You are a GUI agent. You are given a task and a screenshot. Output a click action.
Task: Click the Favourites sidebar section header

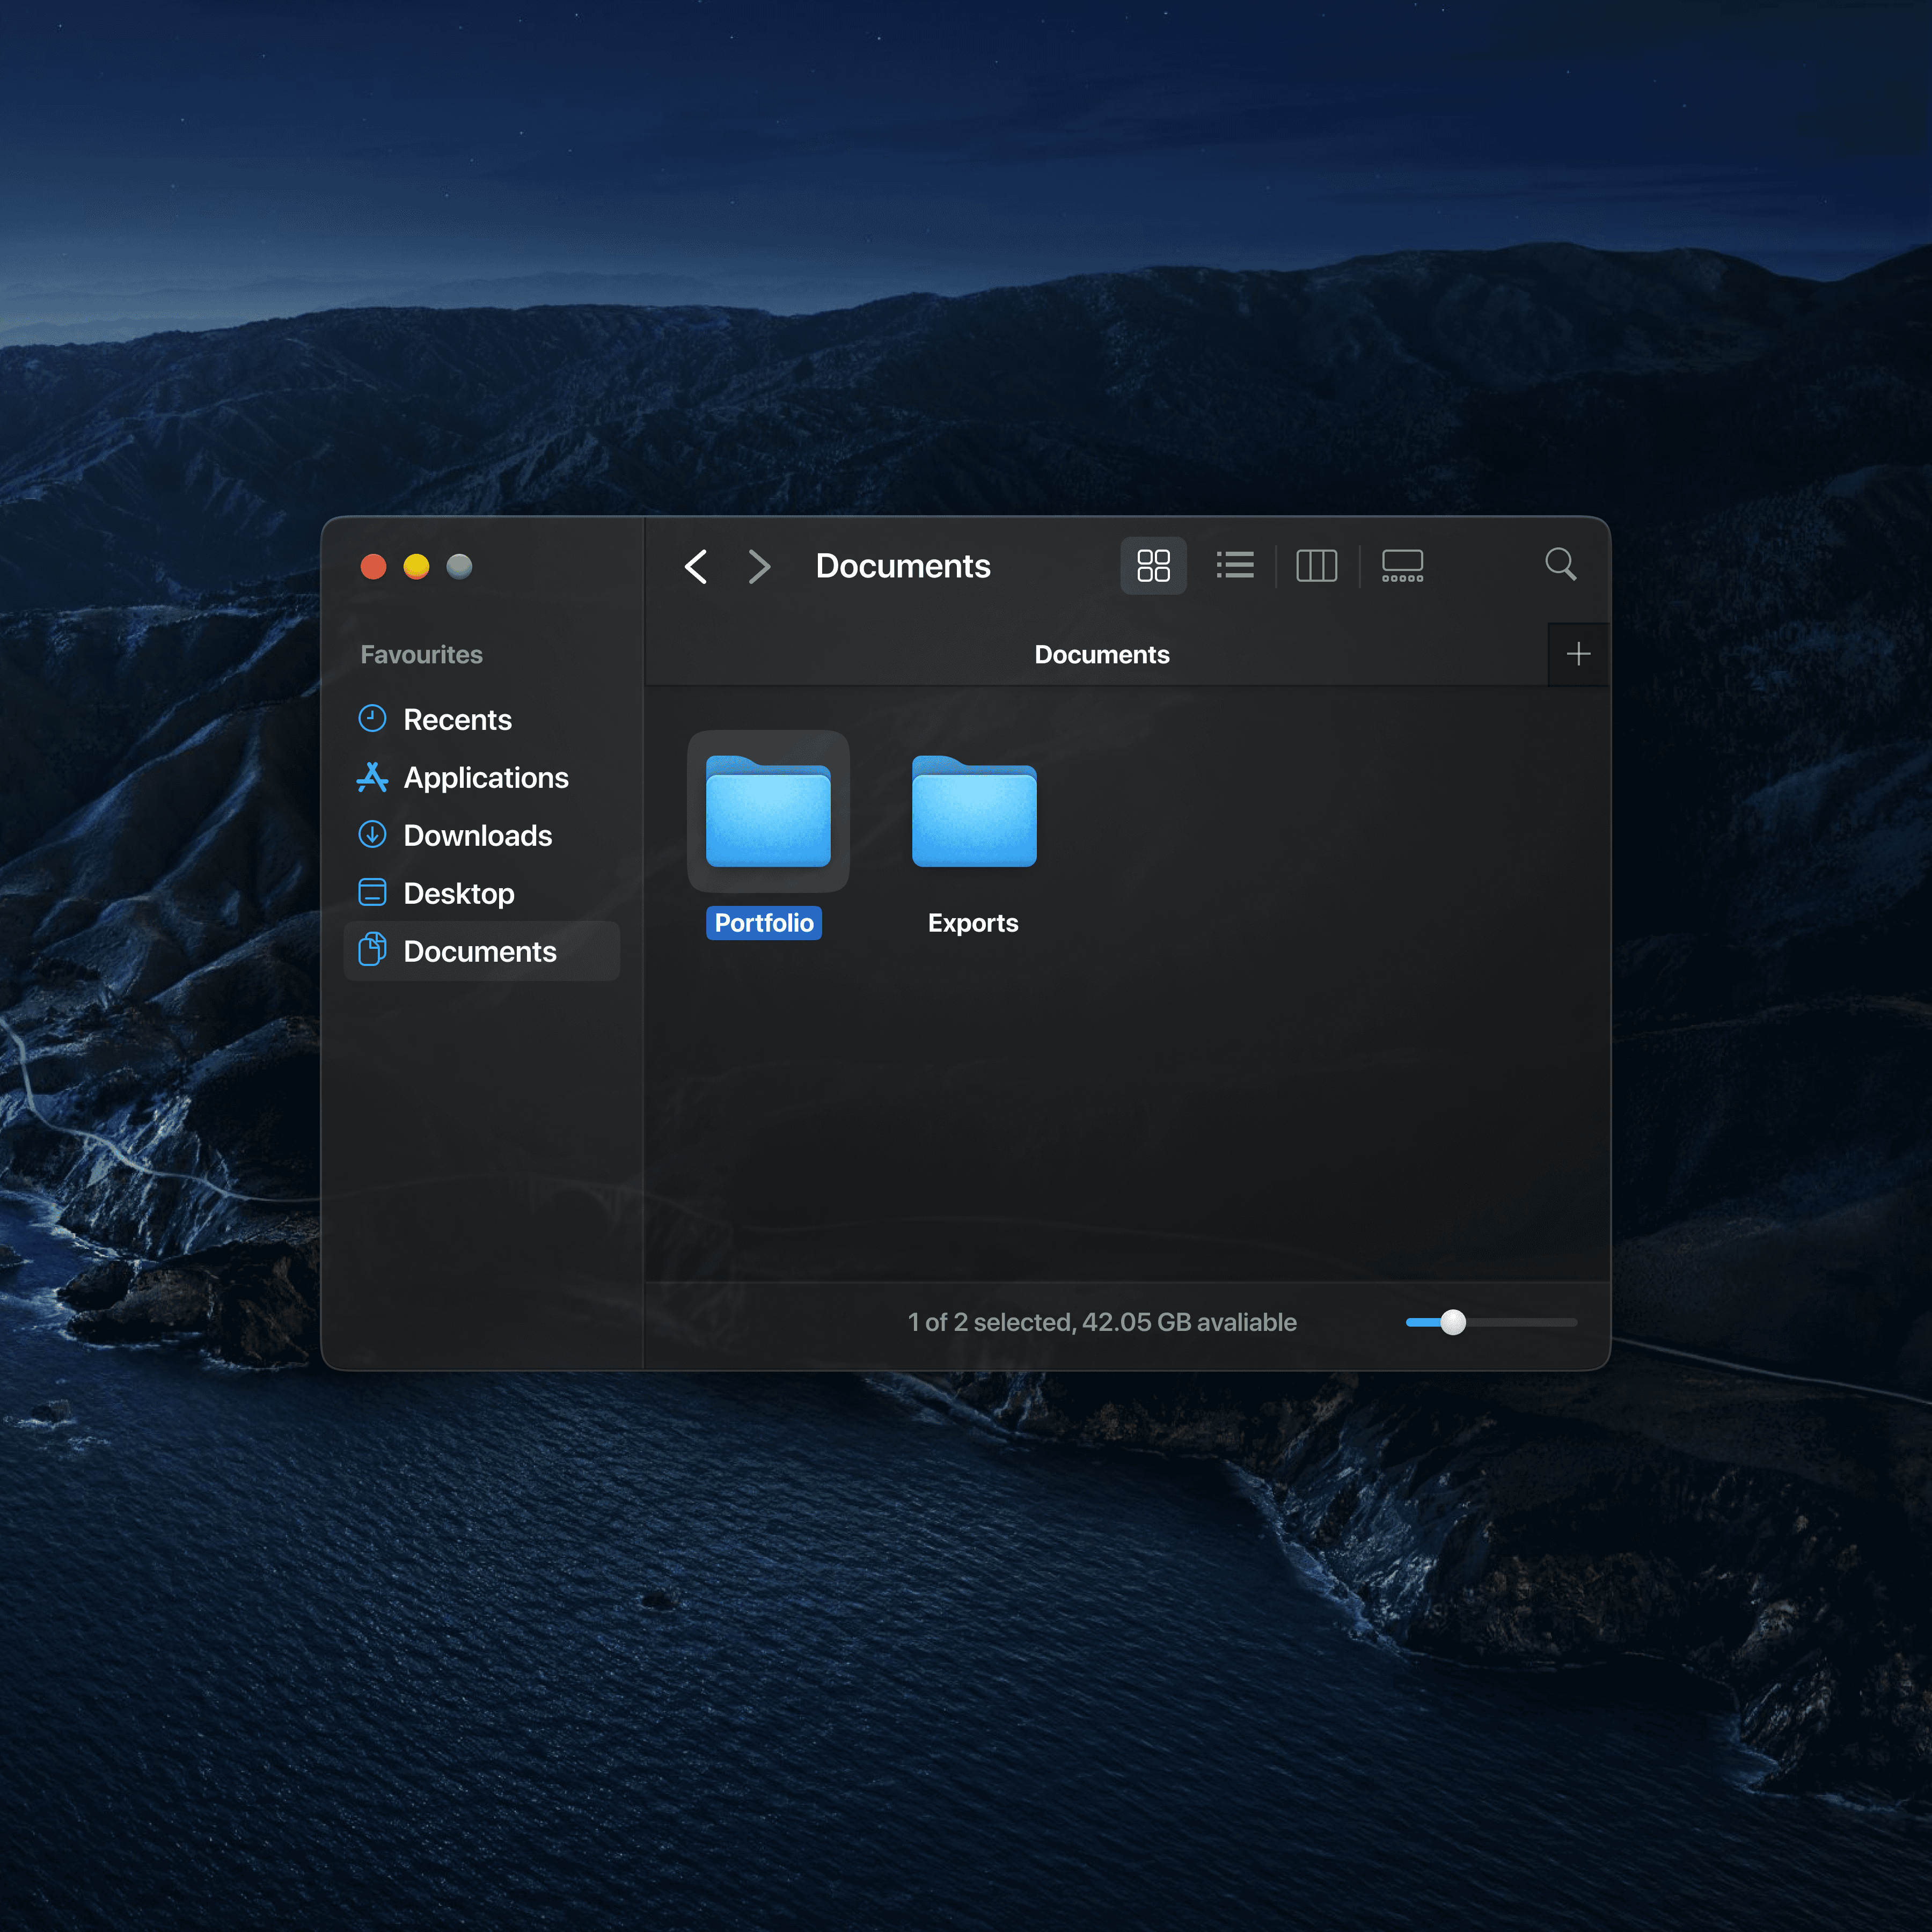coord(421,655)
